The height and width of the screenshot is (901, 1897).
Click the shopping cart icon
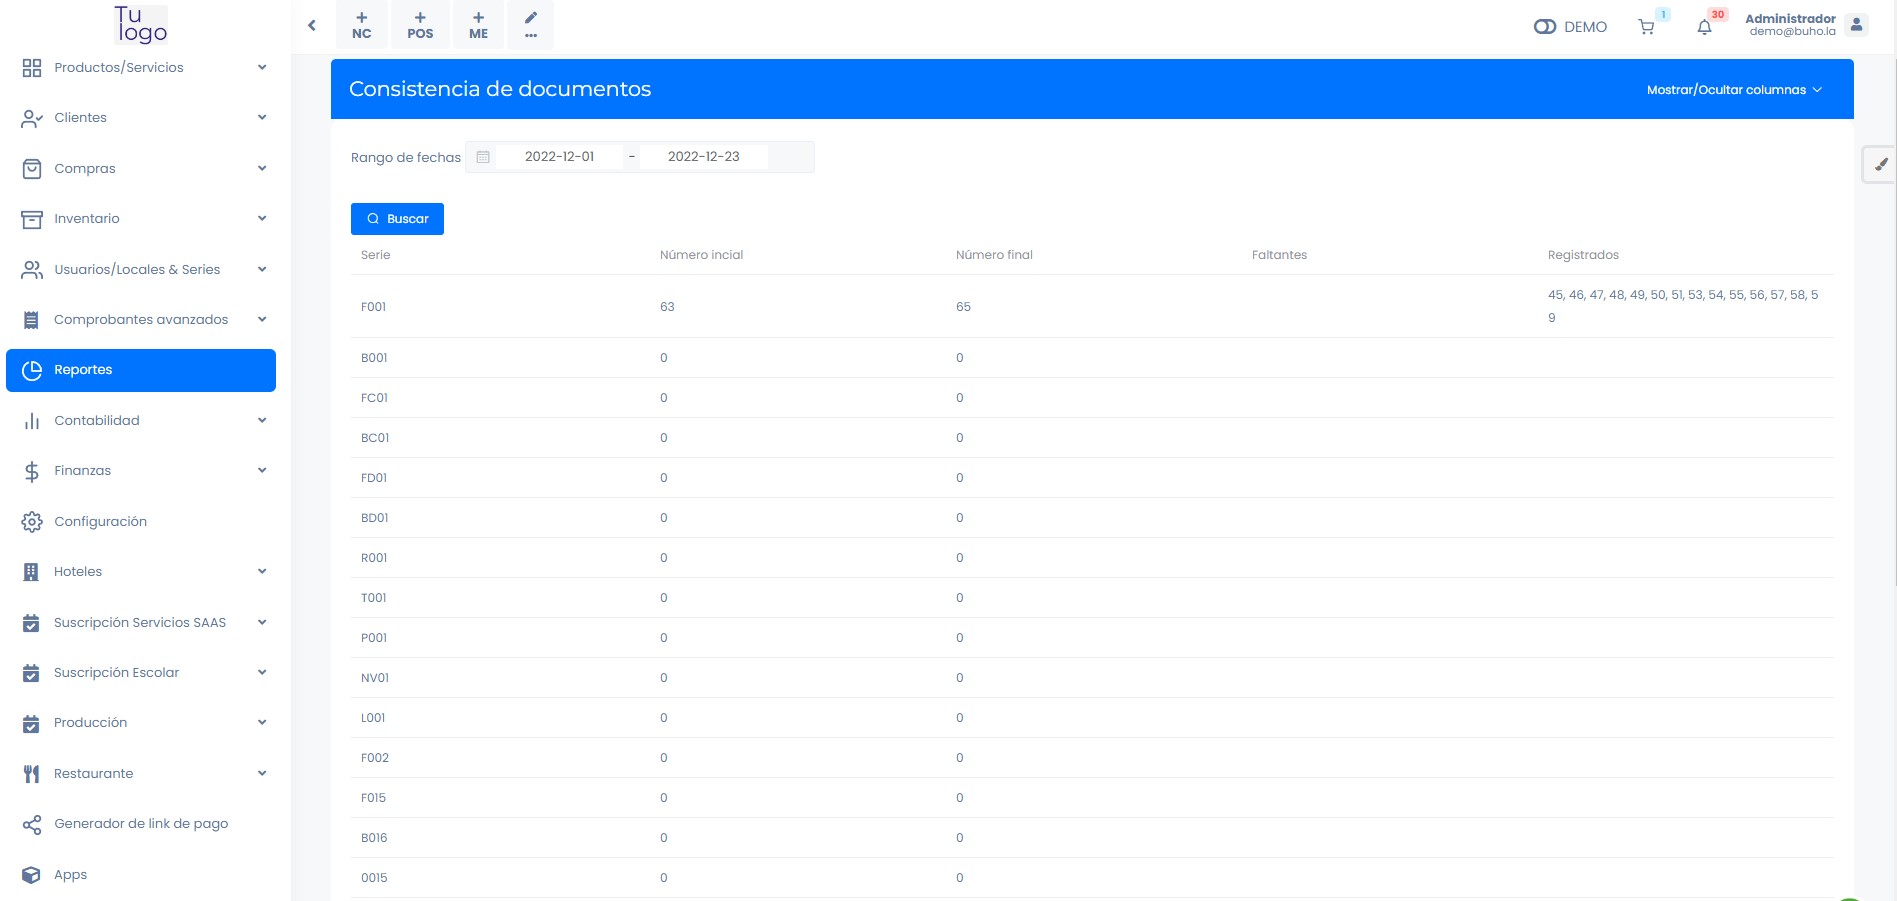[1646, 27]
